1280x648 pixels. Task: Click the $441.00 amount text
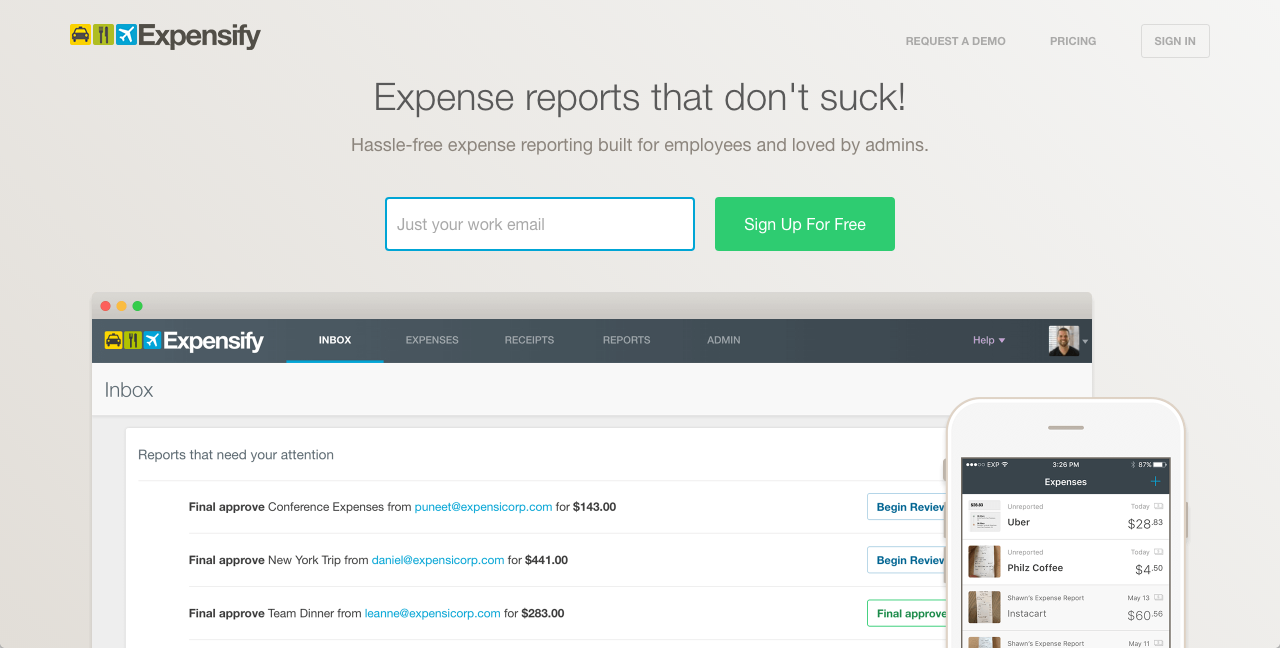tap(547, 560)
